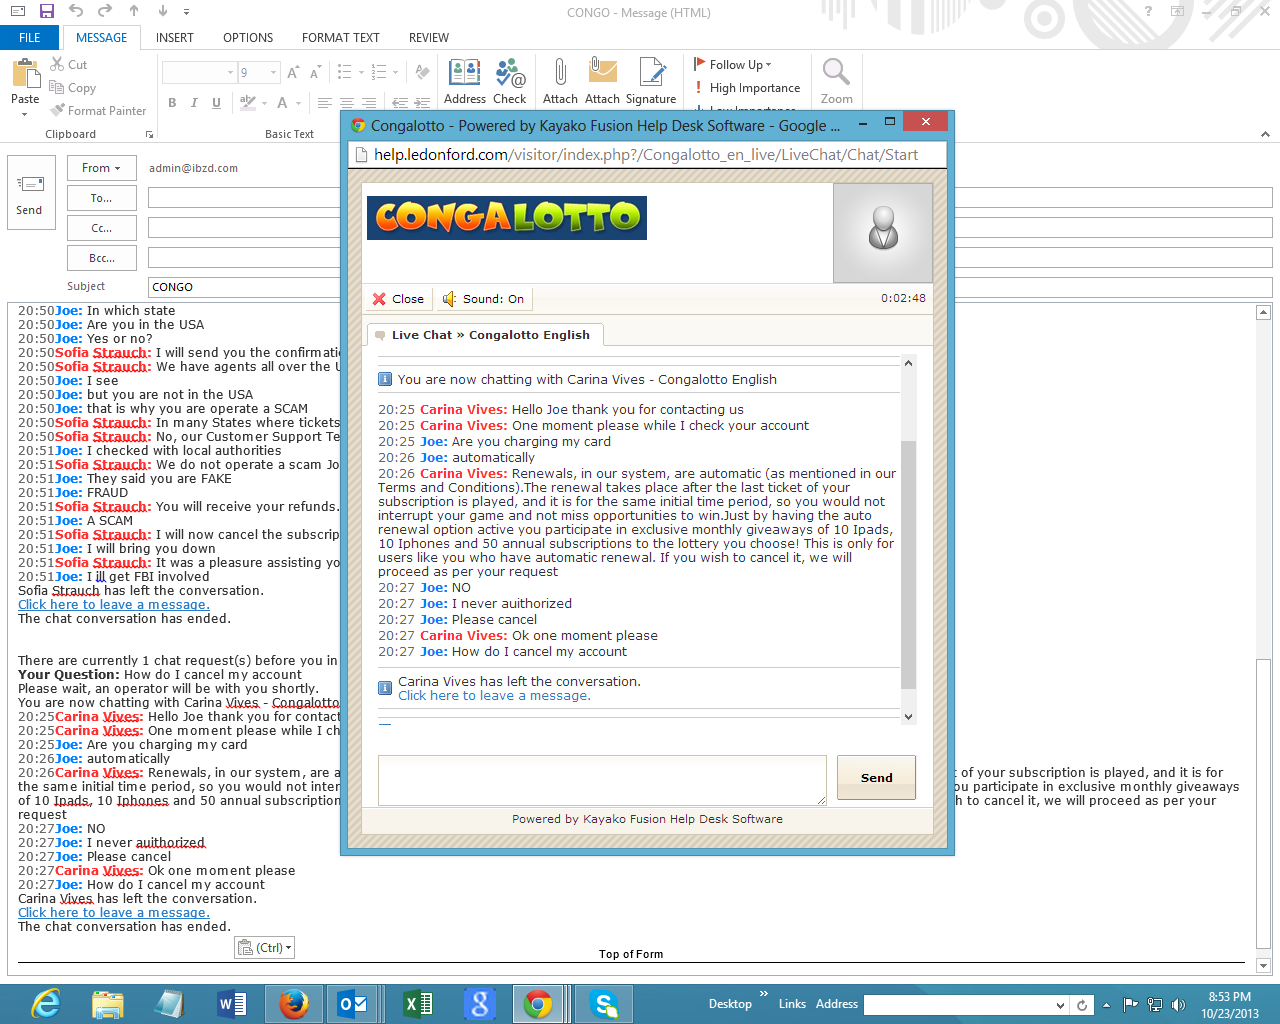Toggle underline formatting

(216, 103)
